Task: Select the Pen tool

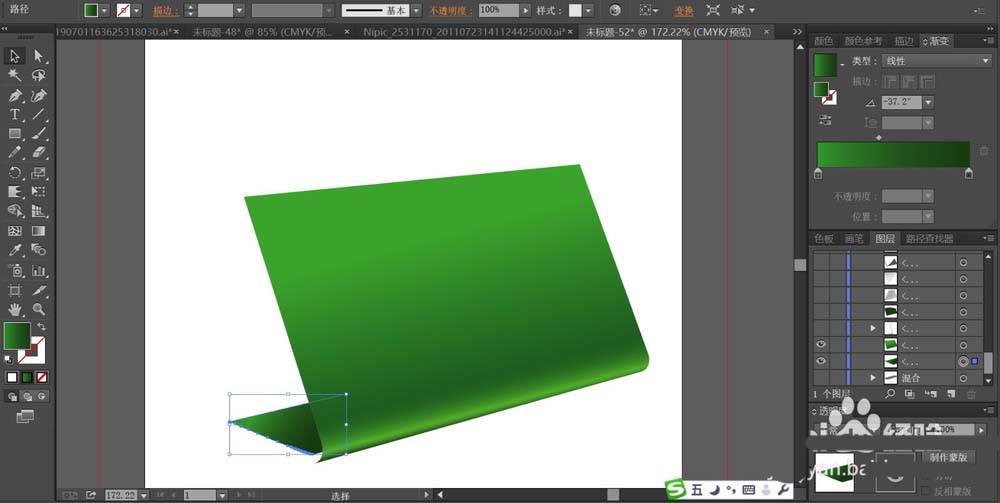Action: point(15,96)
